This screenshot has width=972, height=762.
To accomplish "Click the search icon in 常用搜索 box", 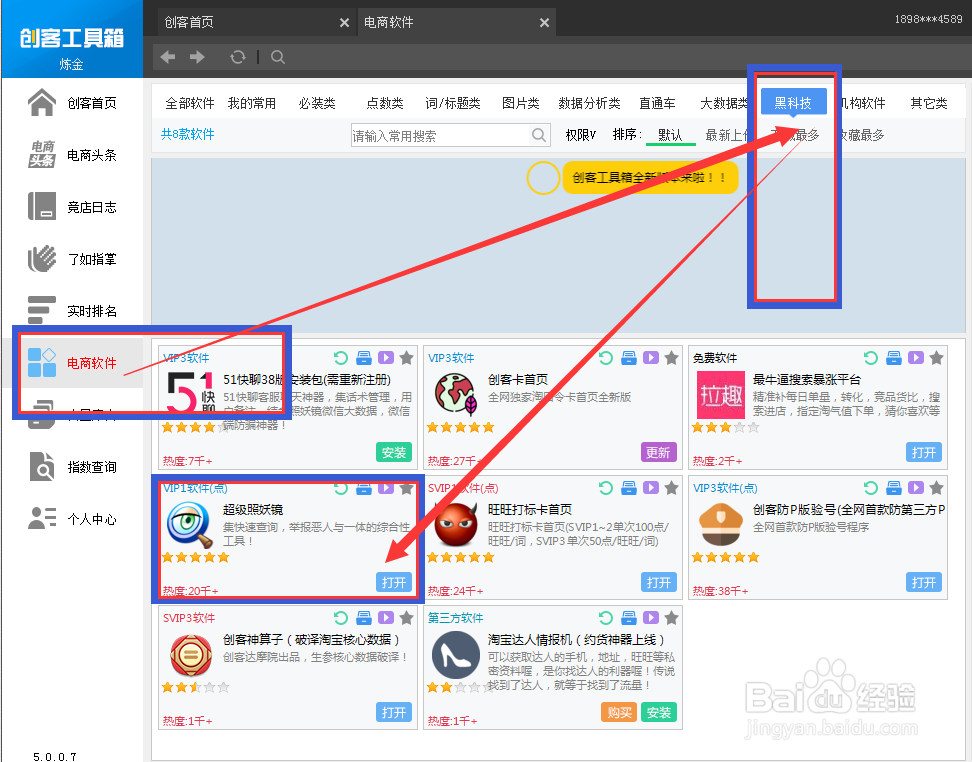I will pyautogui.click(x=539, y=135).
